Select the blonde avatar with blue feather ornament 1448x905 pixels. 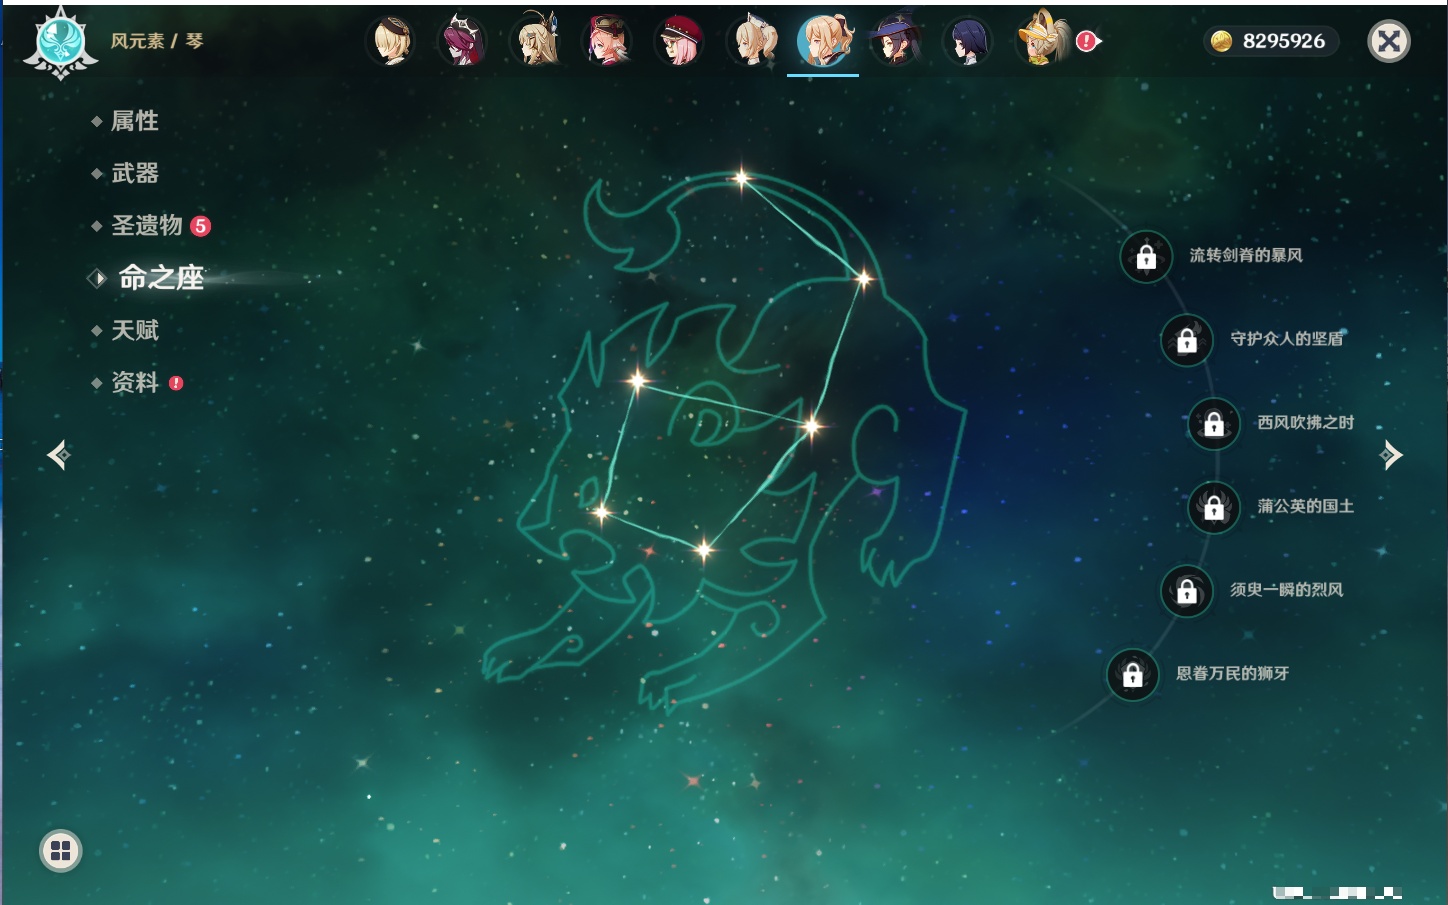click(535, 42)
